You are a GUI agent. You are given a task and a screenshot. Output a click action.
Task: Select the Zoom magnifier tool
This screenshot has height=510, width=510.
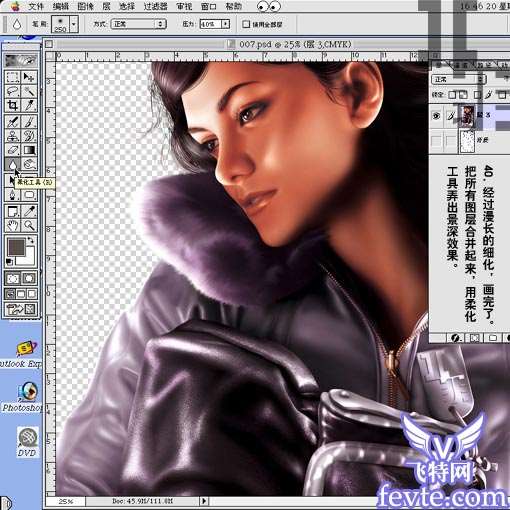(x=29, y=226)
